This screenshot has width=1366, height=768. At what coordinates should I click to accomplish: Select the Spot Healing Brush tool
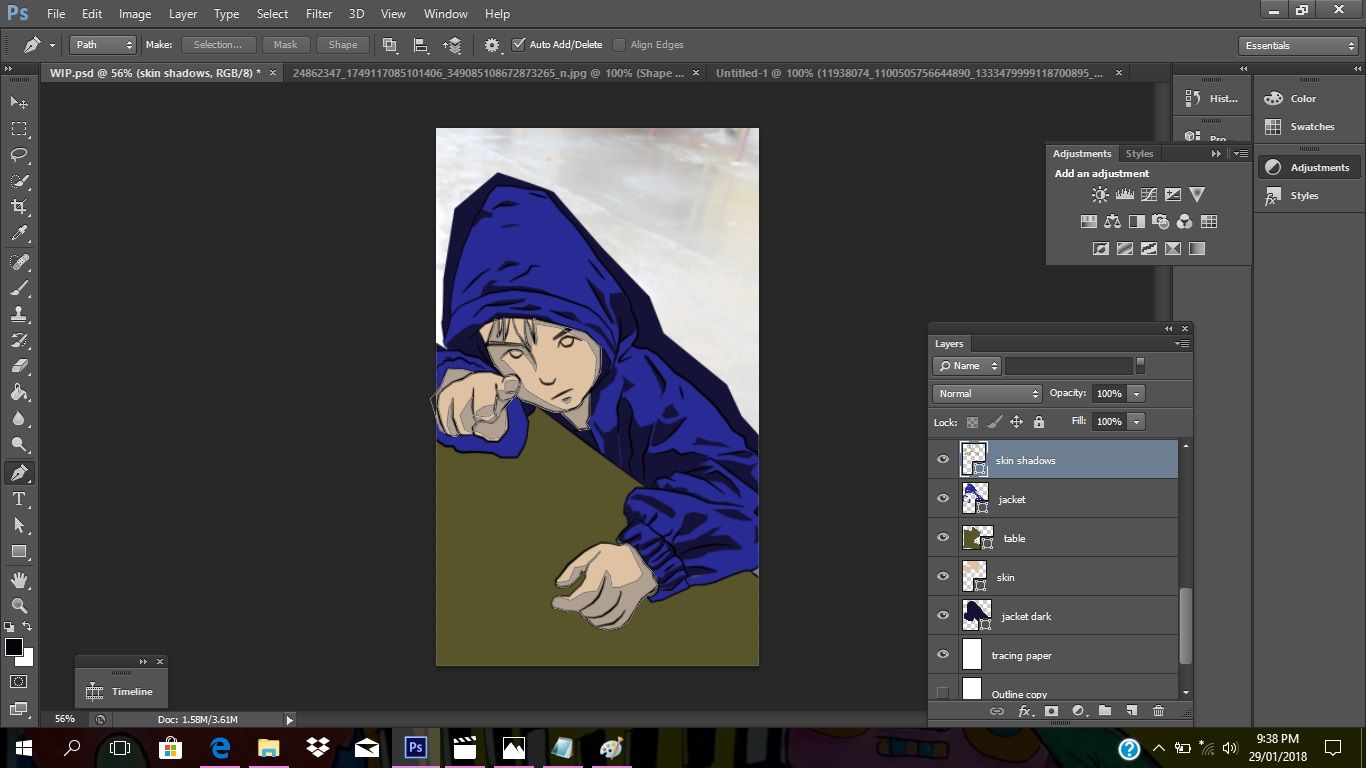19,262
